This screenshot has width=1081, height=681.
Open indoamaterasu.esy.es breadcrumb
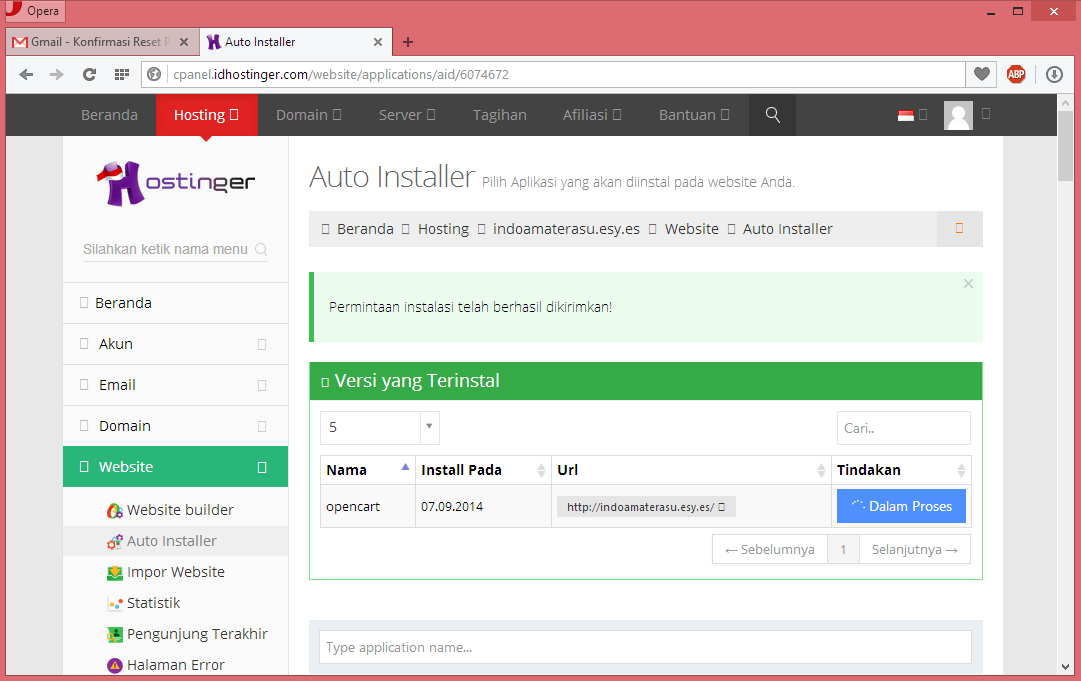(566, 229)
